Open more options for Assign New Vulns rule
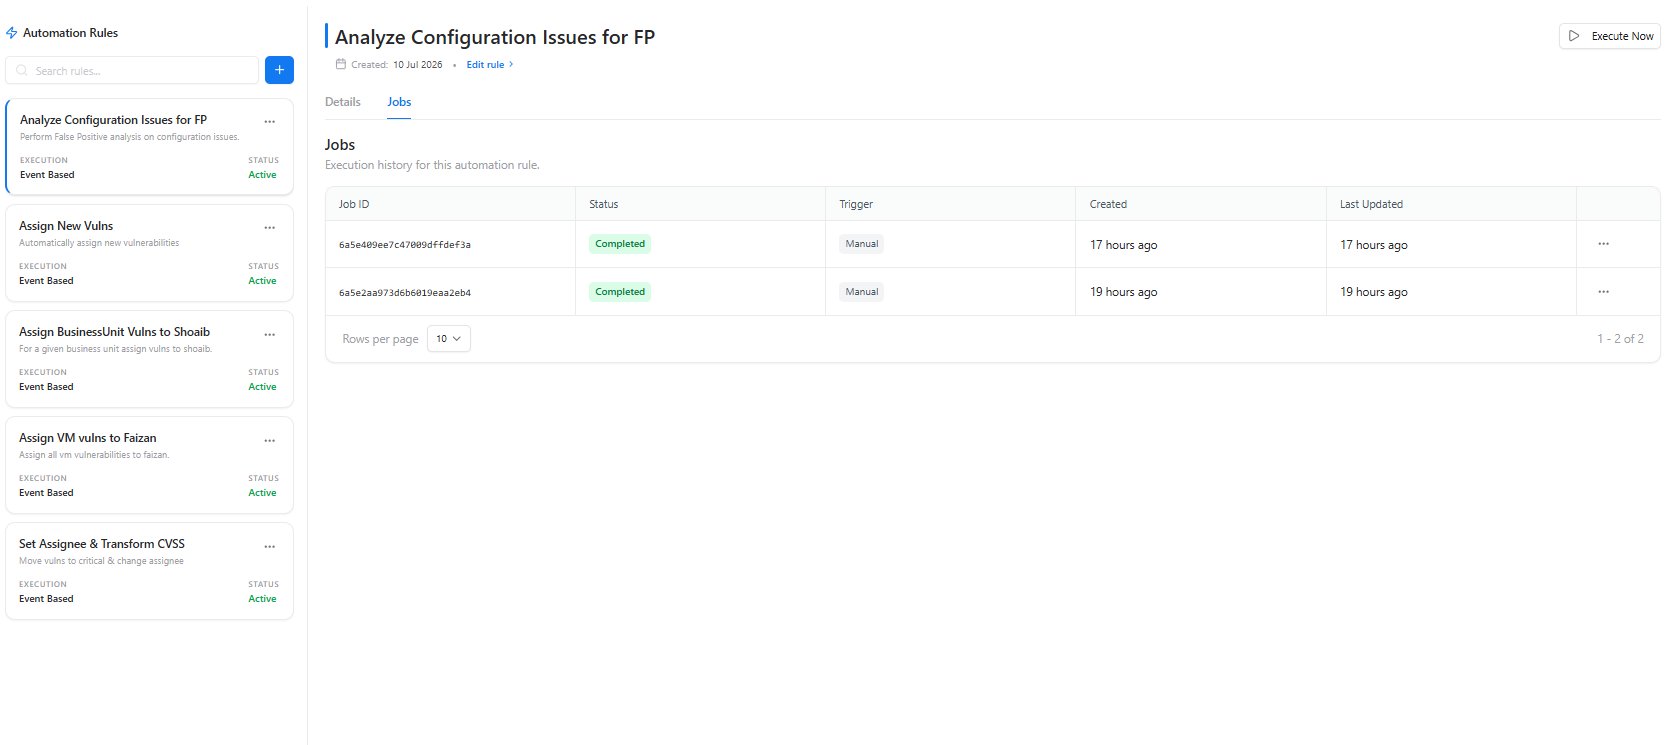 pos(269,228)
